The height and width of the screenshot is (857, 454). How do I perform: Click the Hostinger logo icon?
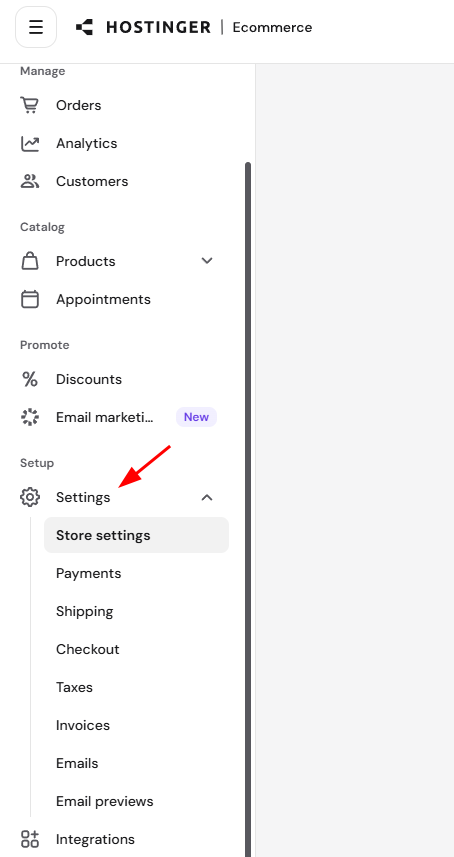(x=84, y=27)
